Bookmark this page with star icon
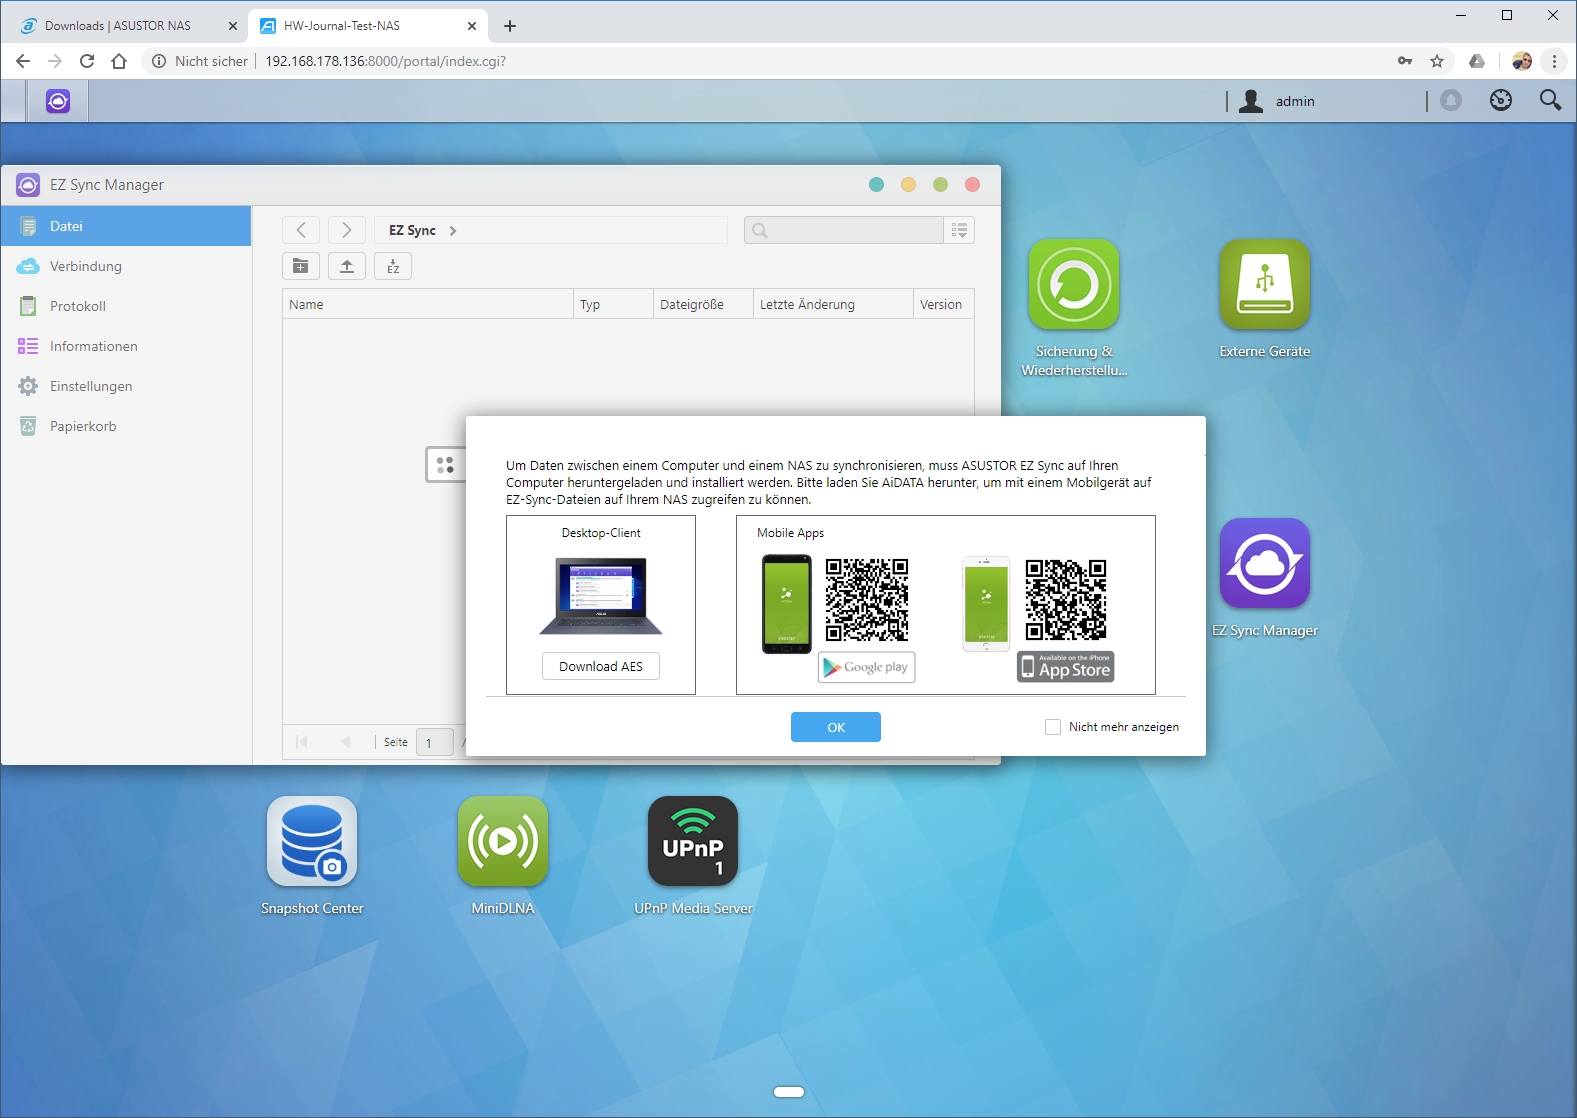The image size is (1577, 1118). 1437,61
